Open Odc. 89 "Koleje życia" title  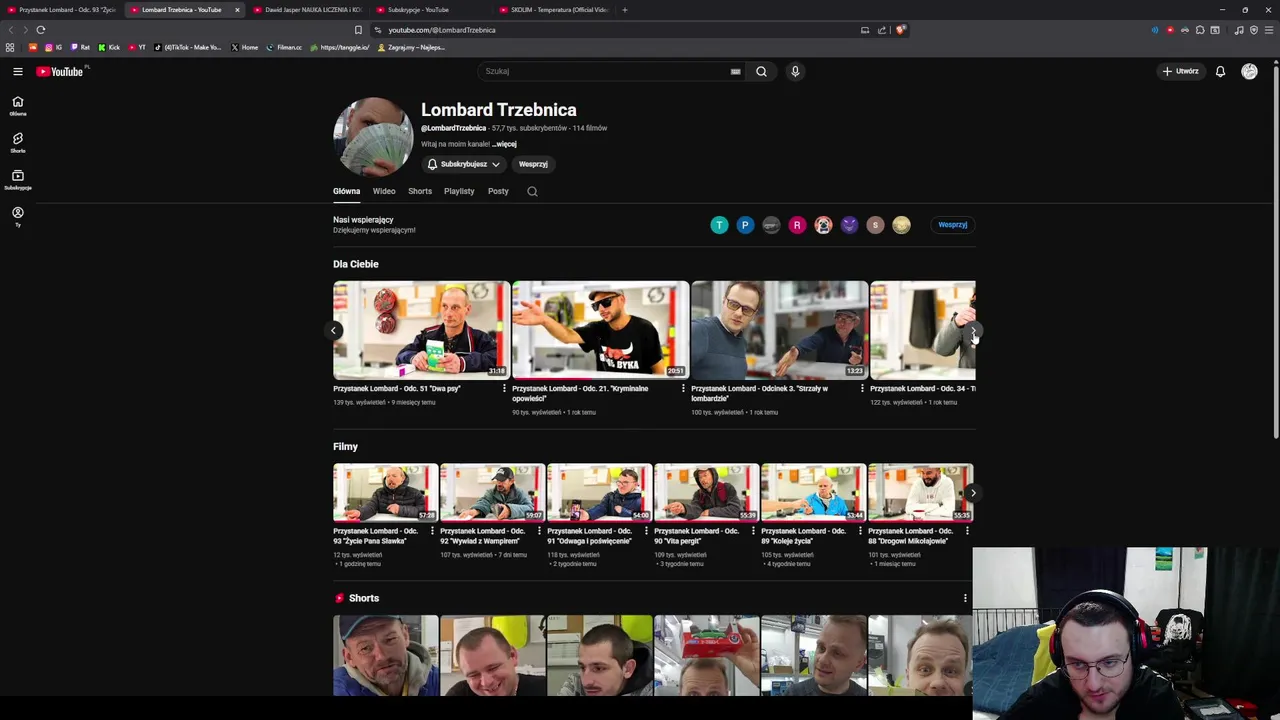pos(803,536)
